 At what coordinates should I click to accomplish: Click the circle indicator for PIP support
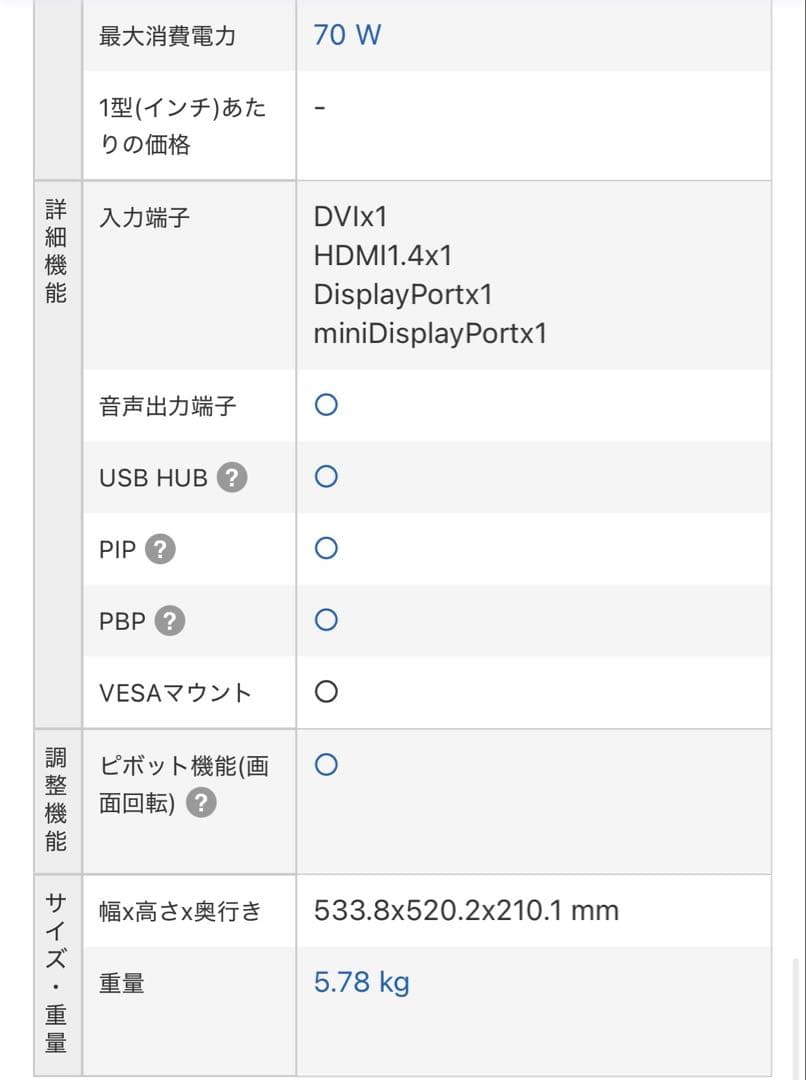[323, 548]
